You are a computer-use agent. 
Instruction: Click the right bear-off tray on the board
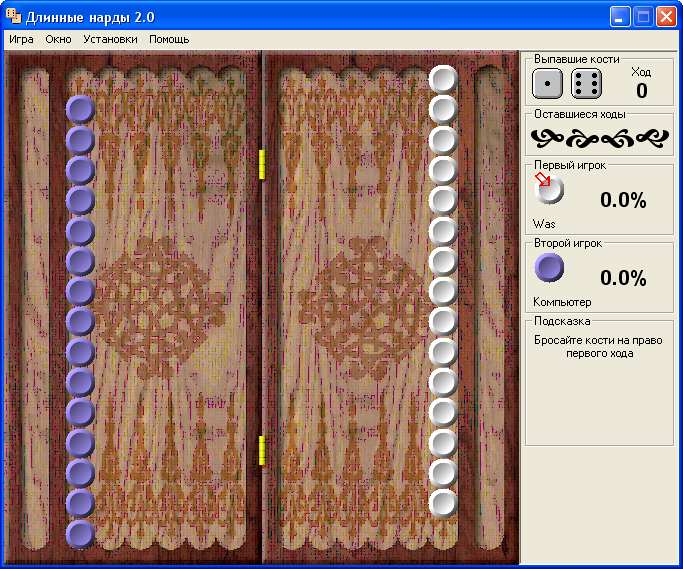[x=489, y=307]
